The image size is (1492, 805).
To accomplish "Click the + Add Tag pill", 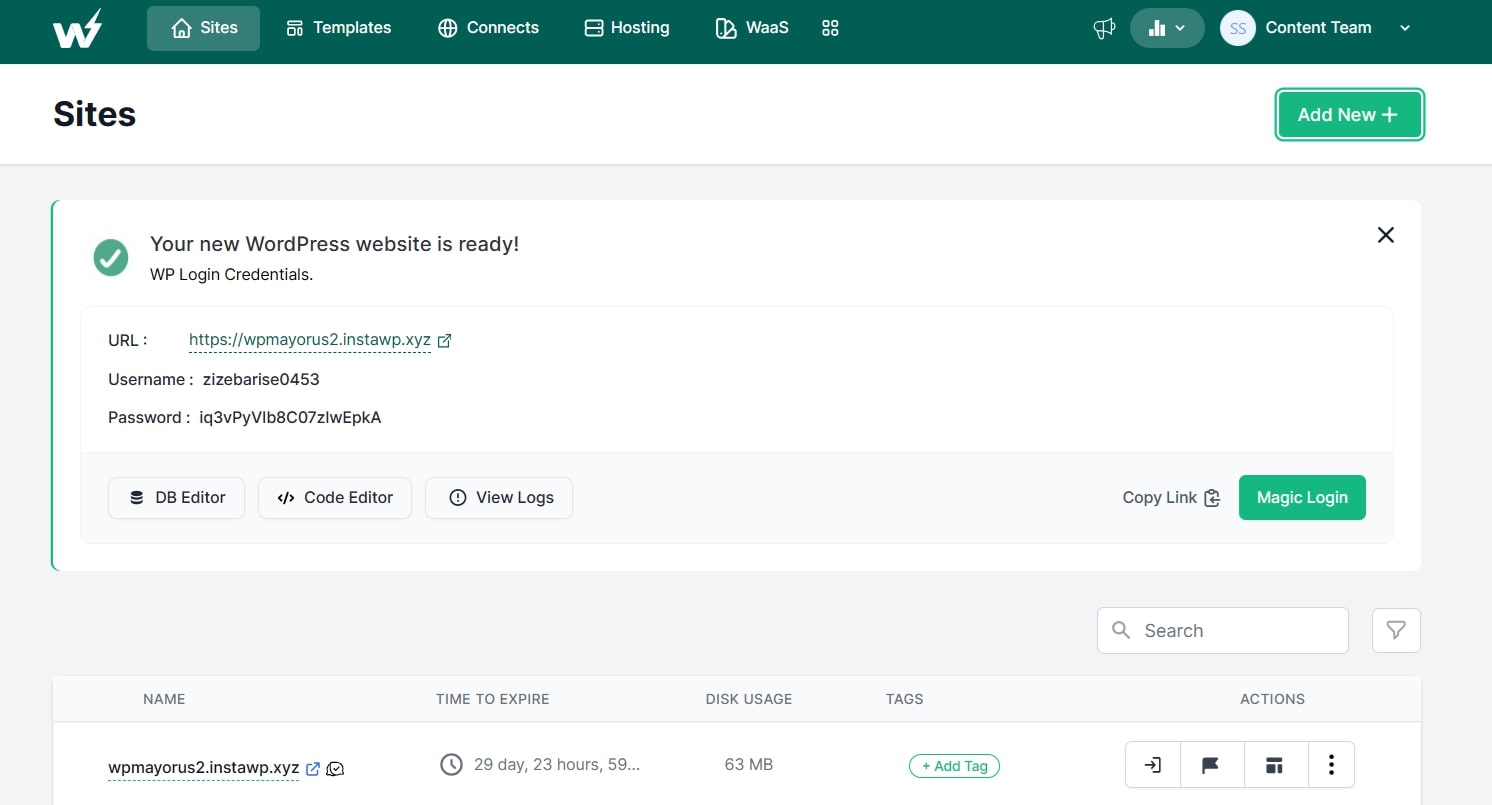I will [x=954, y=766].
